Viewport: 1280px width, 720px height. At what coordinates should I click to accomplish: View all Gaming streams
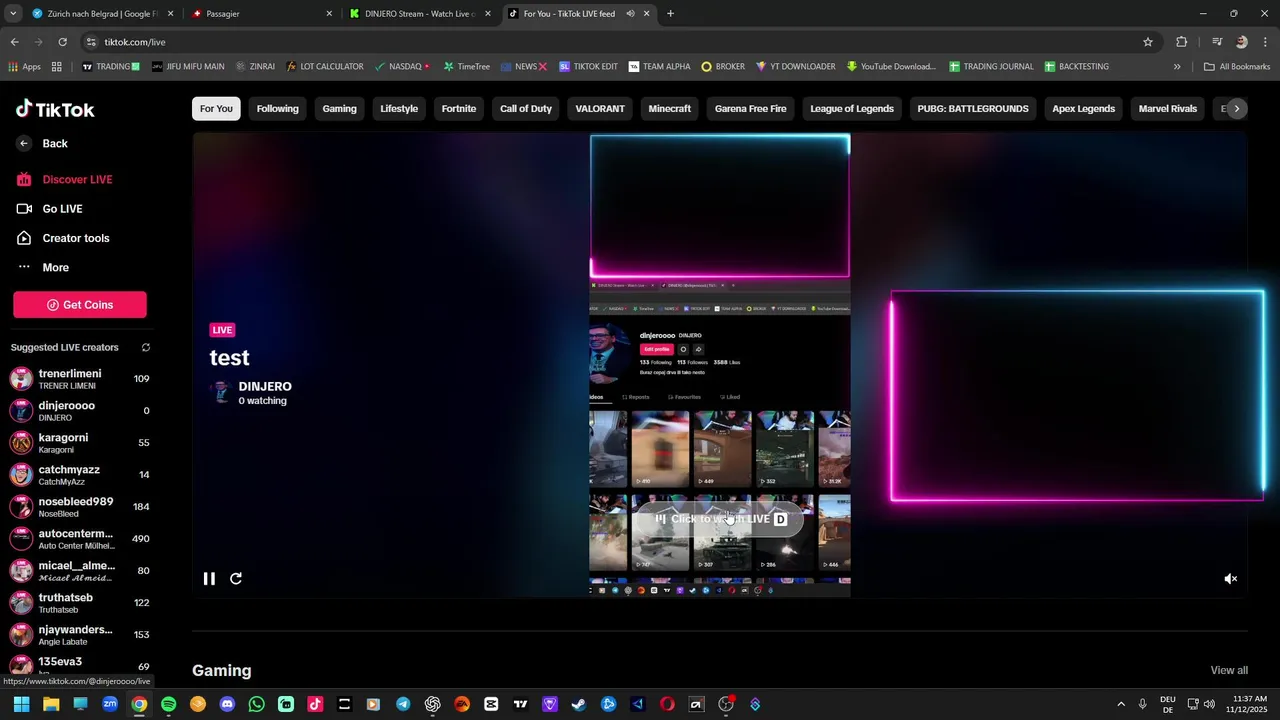click(1229, 671)
